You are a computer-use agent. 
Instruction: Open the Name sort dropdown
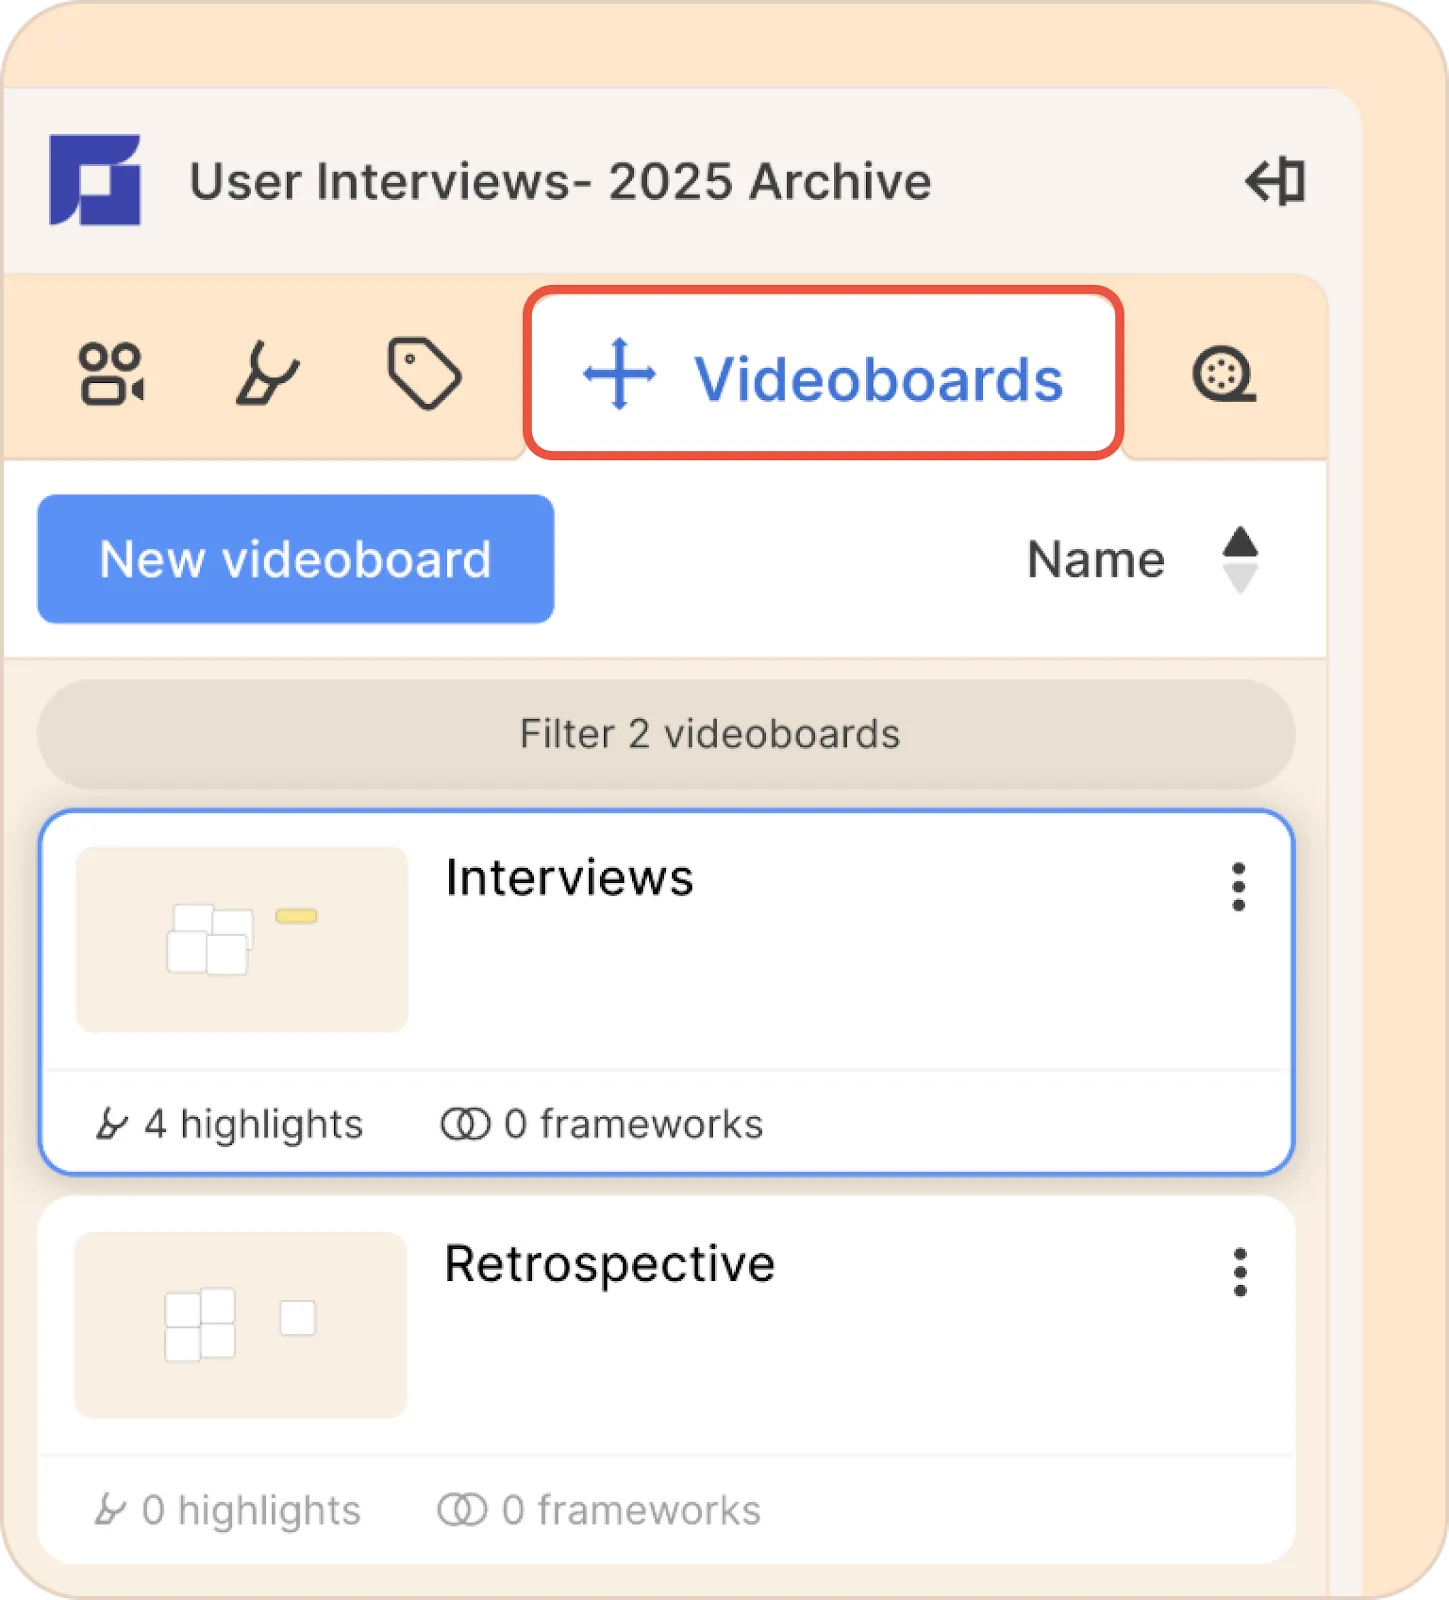point(1096,559)
